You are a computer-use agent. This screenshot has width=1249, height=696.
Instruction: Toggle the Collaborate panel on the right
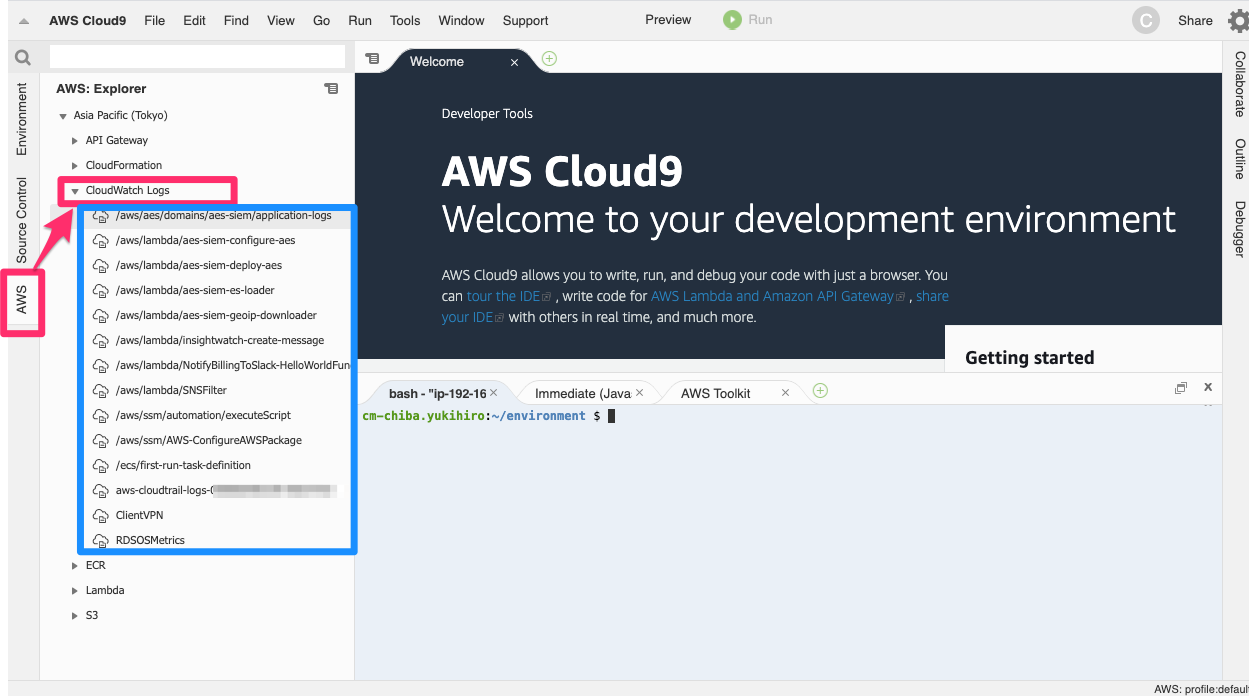pyautogui.click(x=1240, y=90)
